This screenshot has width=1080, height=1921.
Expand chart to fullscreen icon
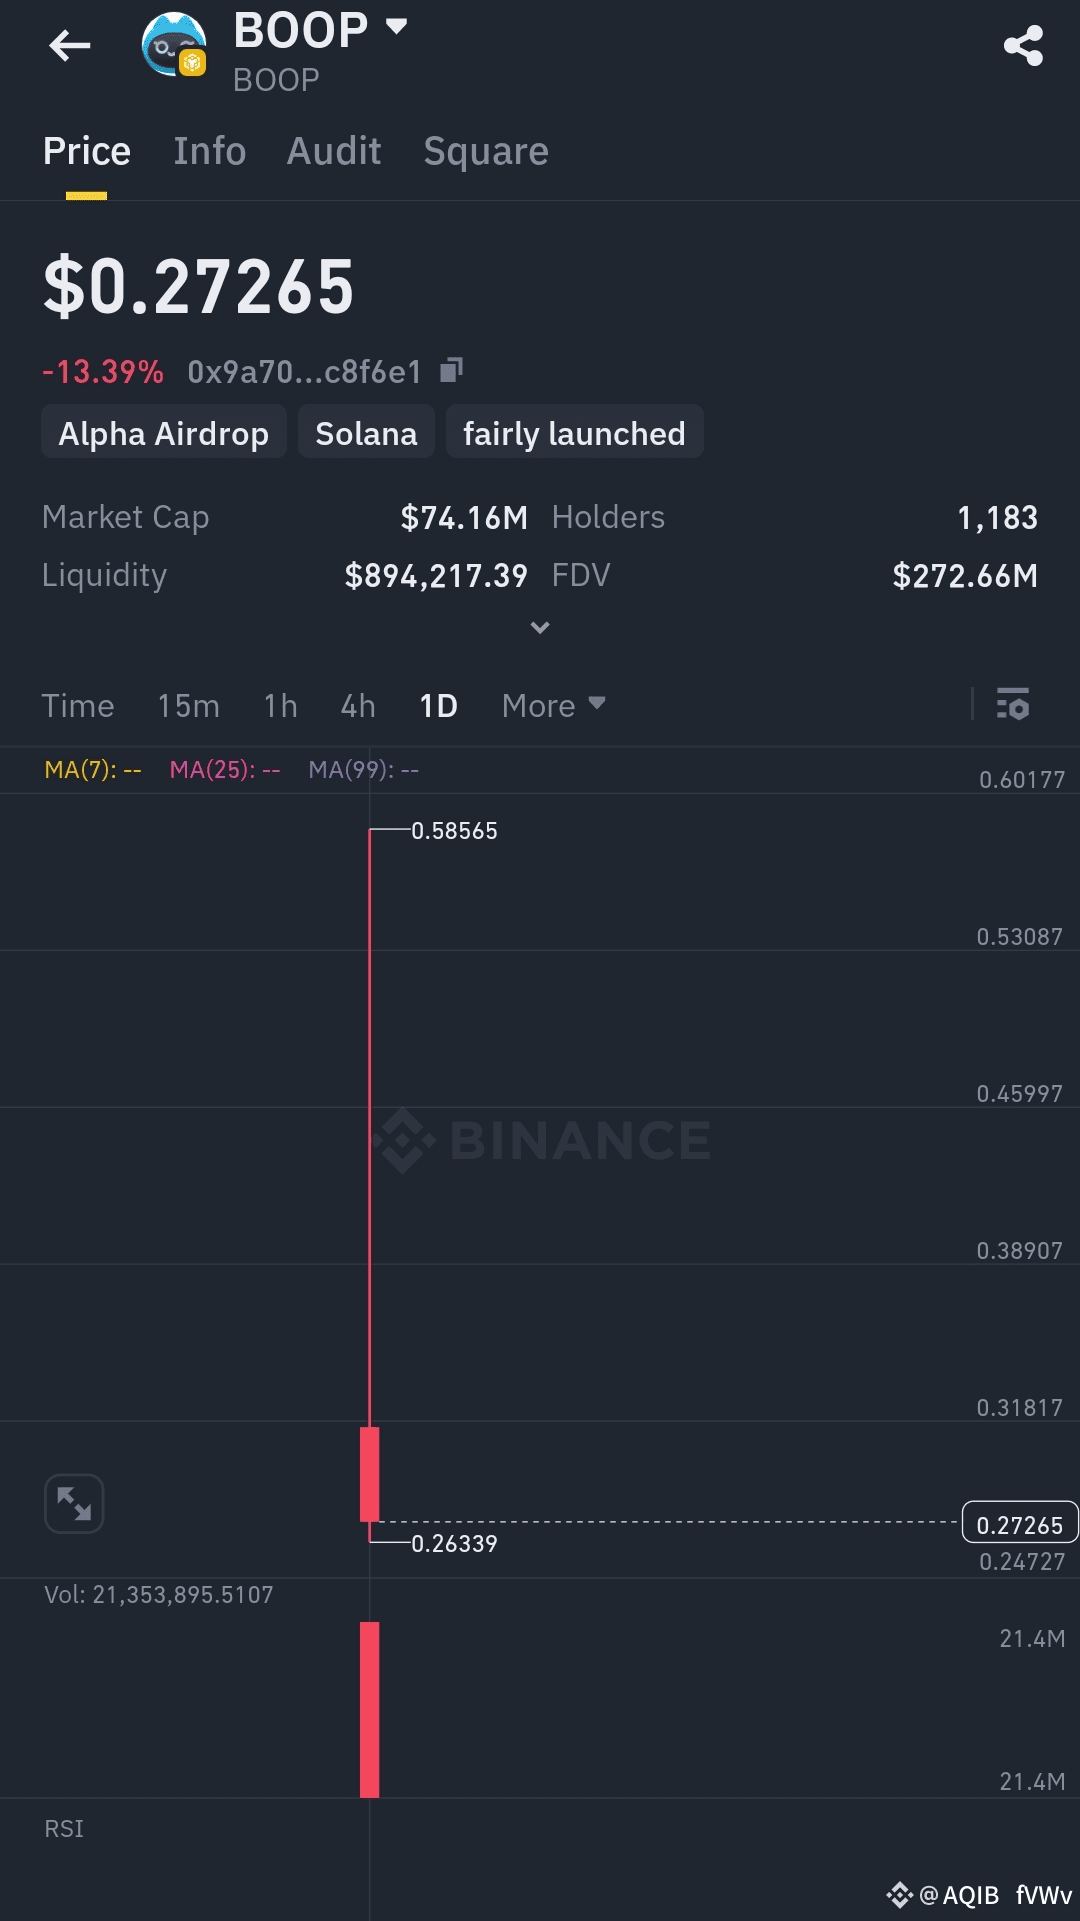(74, 1503)
